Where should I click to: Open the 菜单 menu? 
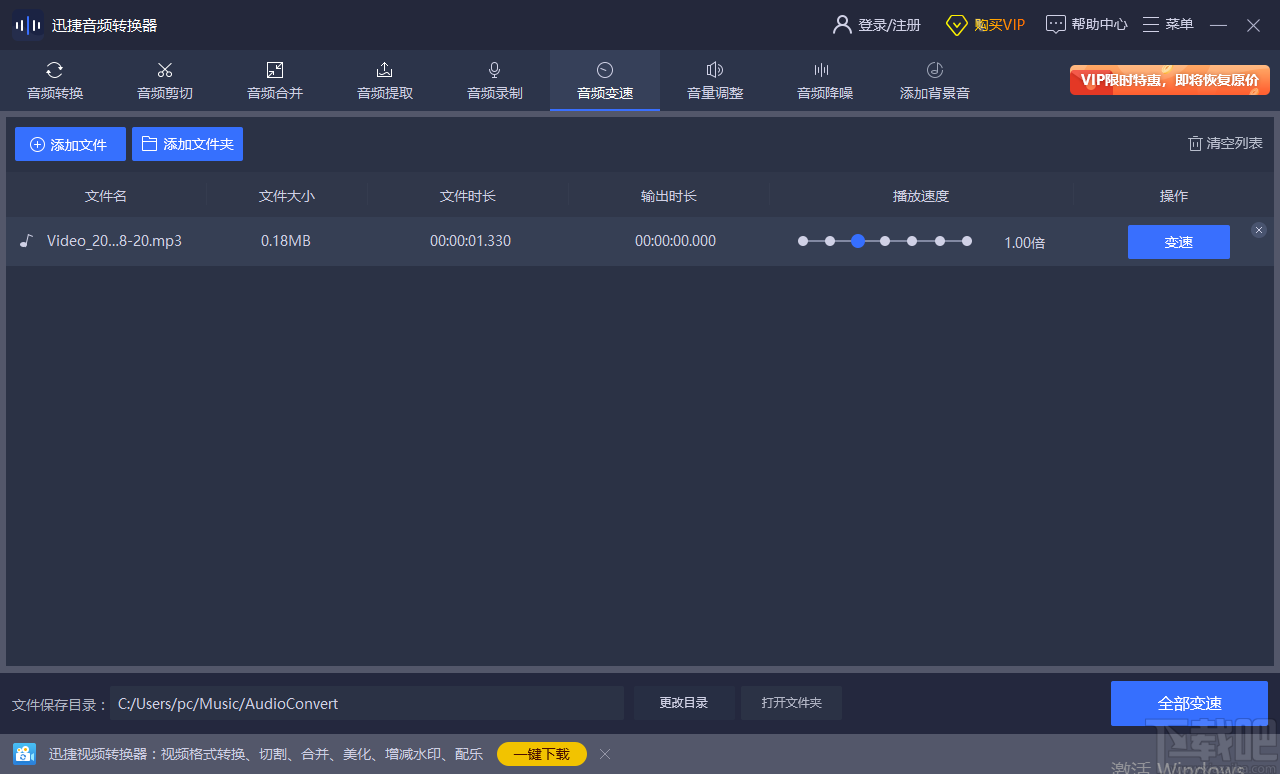(x=1167, y=24)
